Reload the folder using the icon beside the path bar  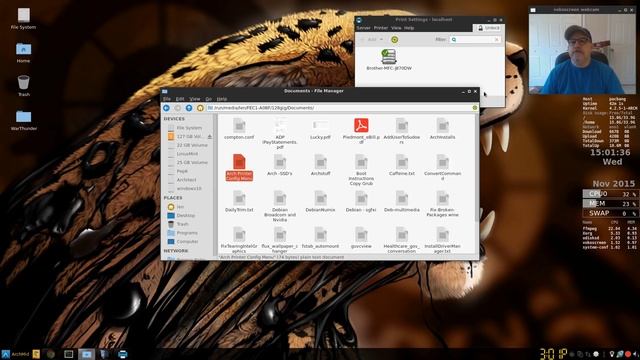pyautogui.click(x=475, y=108)
